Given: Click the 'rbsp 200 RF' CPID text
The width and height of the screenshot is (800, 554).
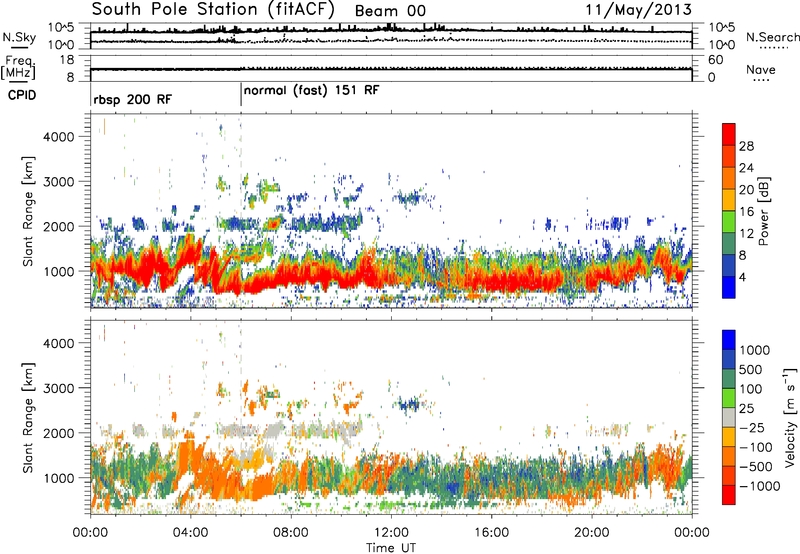Looking at the screenshot, I should (x=132, y=99).
